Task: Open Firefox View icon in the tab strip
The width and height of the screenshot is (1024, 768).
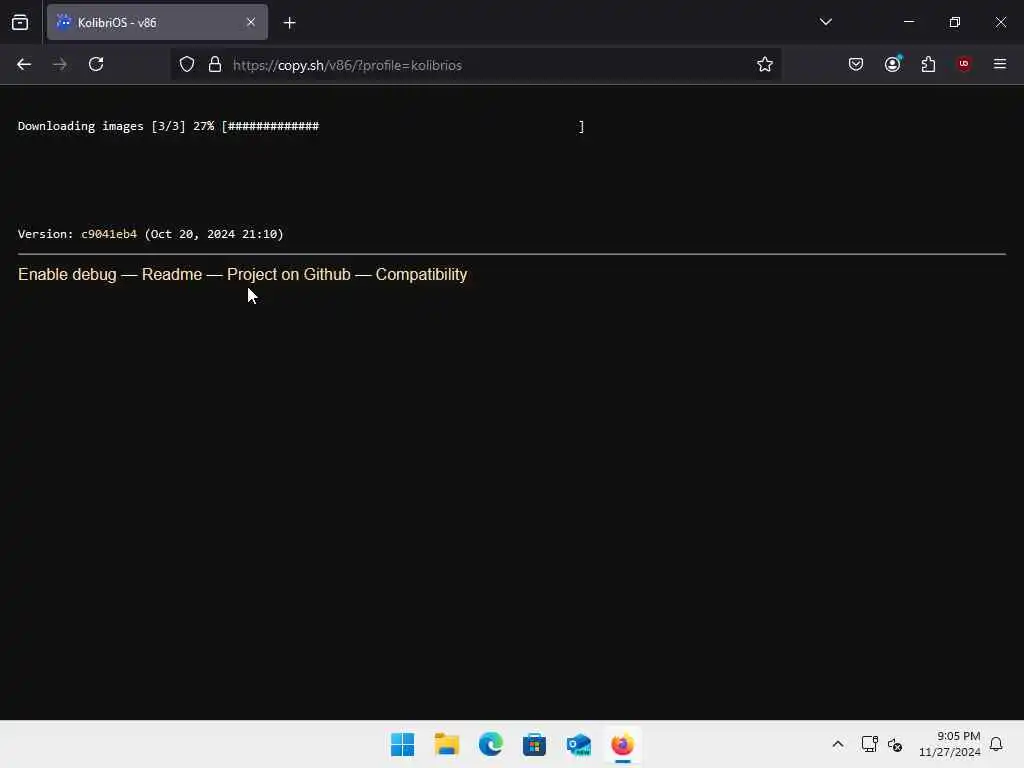Action: click(20, 22)
